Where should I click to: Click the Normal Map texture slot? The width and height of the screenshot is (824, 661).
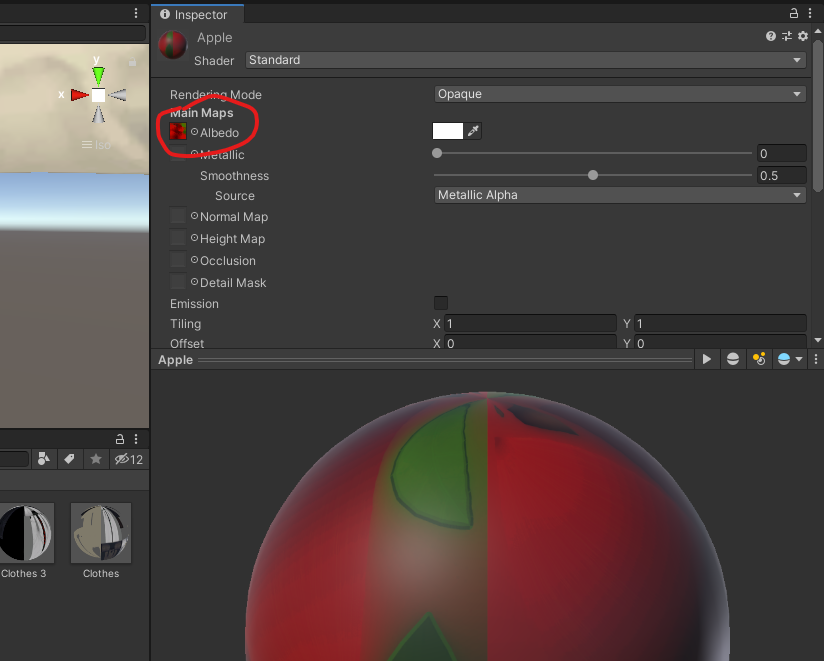click(178, 216)
